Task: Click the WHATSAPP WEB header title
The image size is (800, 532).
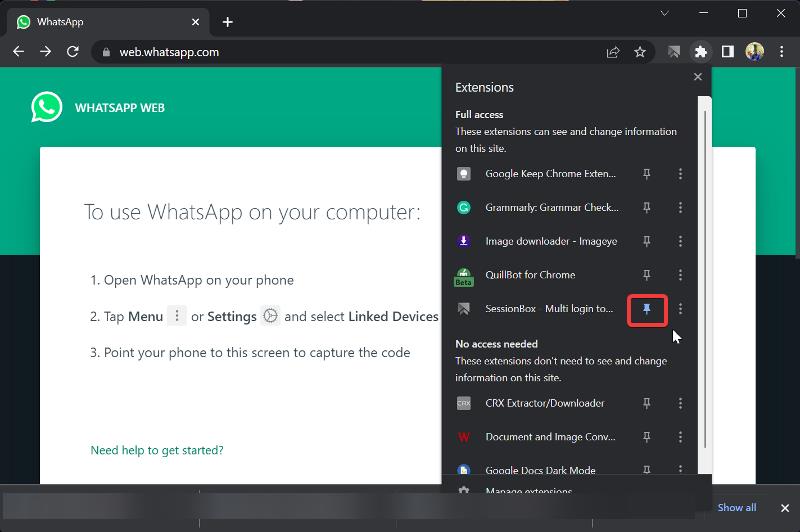Action: 120,108
